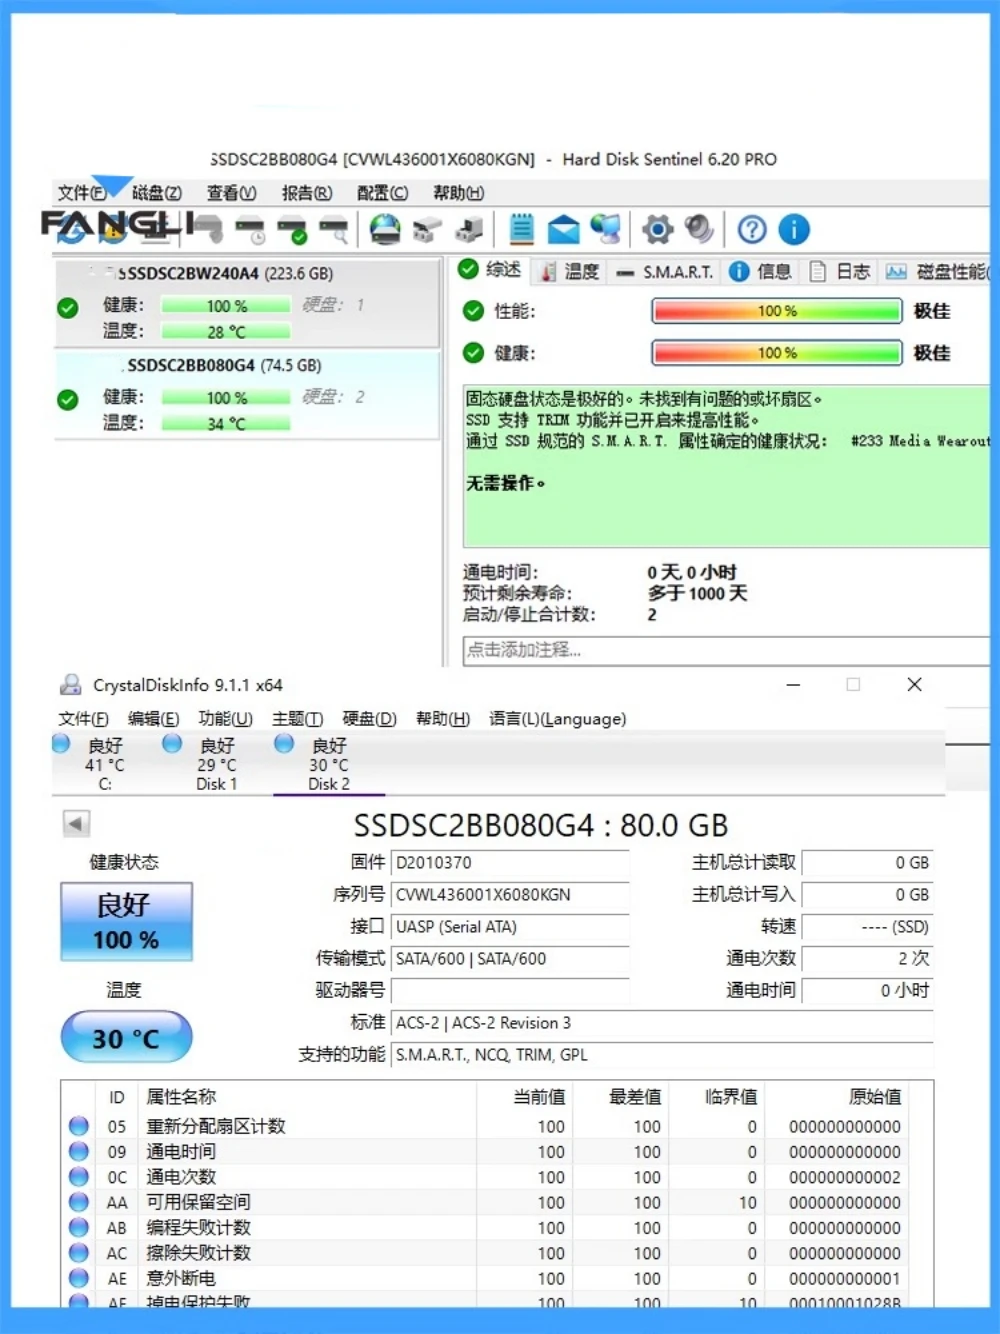
Task: Open the 帮助(H) menu in CrystalDiskInfo
Action: 443,719
